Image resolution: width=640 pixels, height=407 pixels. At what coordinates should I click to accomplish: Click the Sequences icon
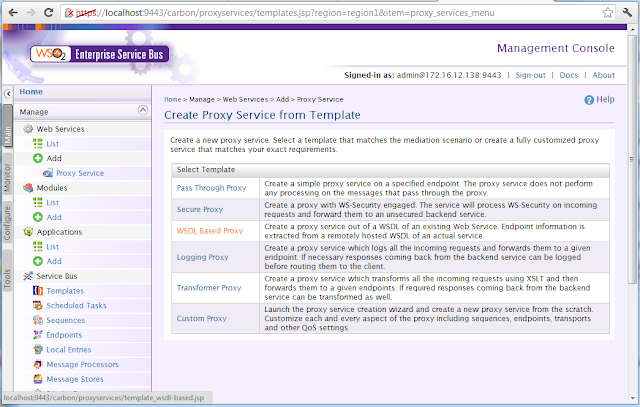click(38, 320)
